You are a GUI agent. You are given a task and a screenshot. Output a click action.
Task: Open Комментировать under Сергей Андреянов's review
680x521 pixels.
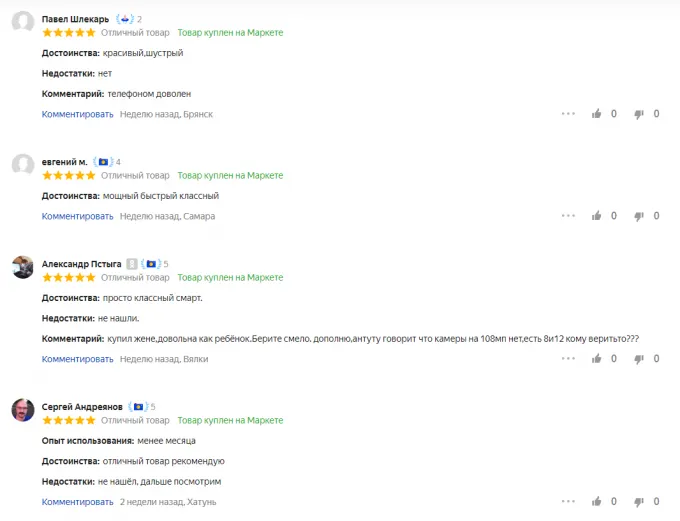pyautogui.click(x=78, y=502)
